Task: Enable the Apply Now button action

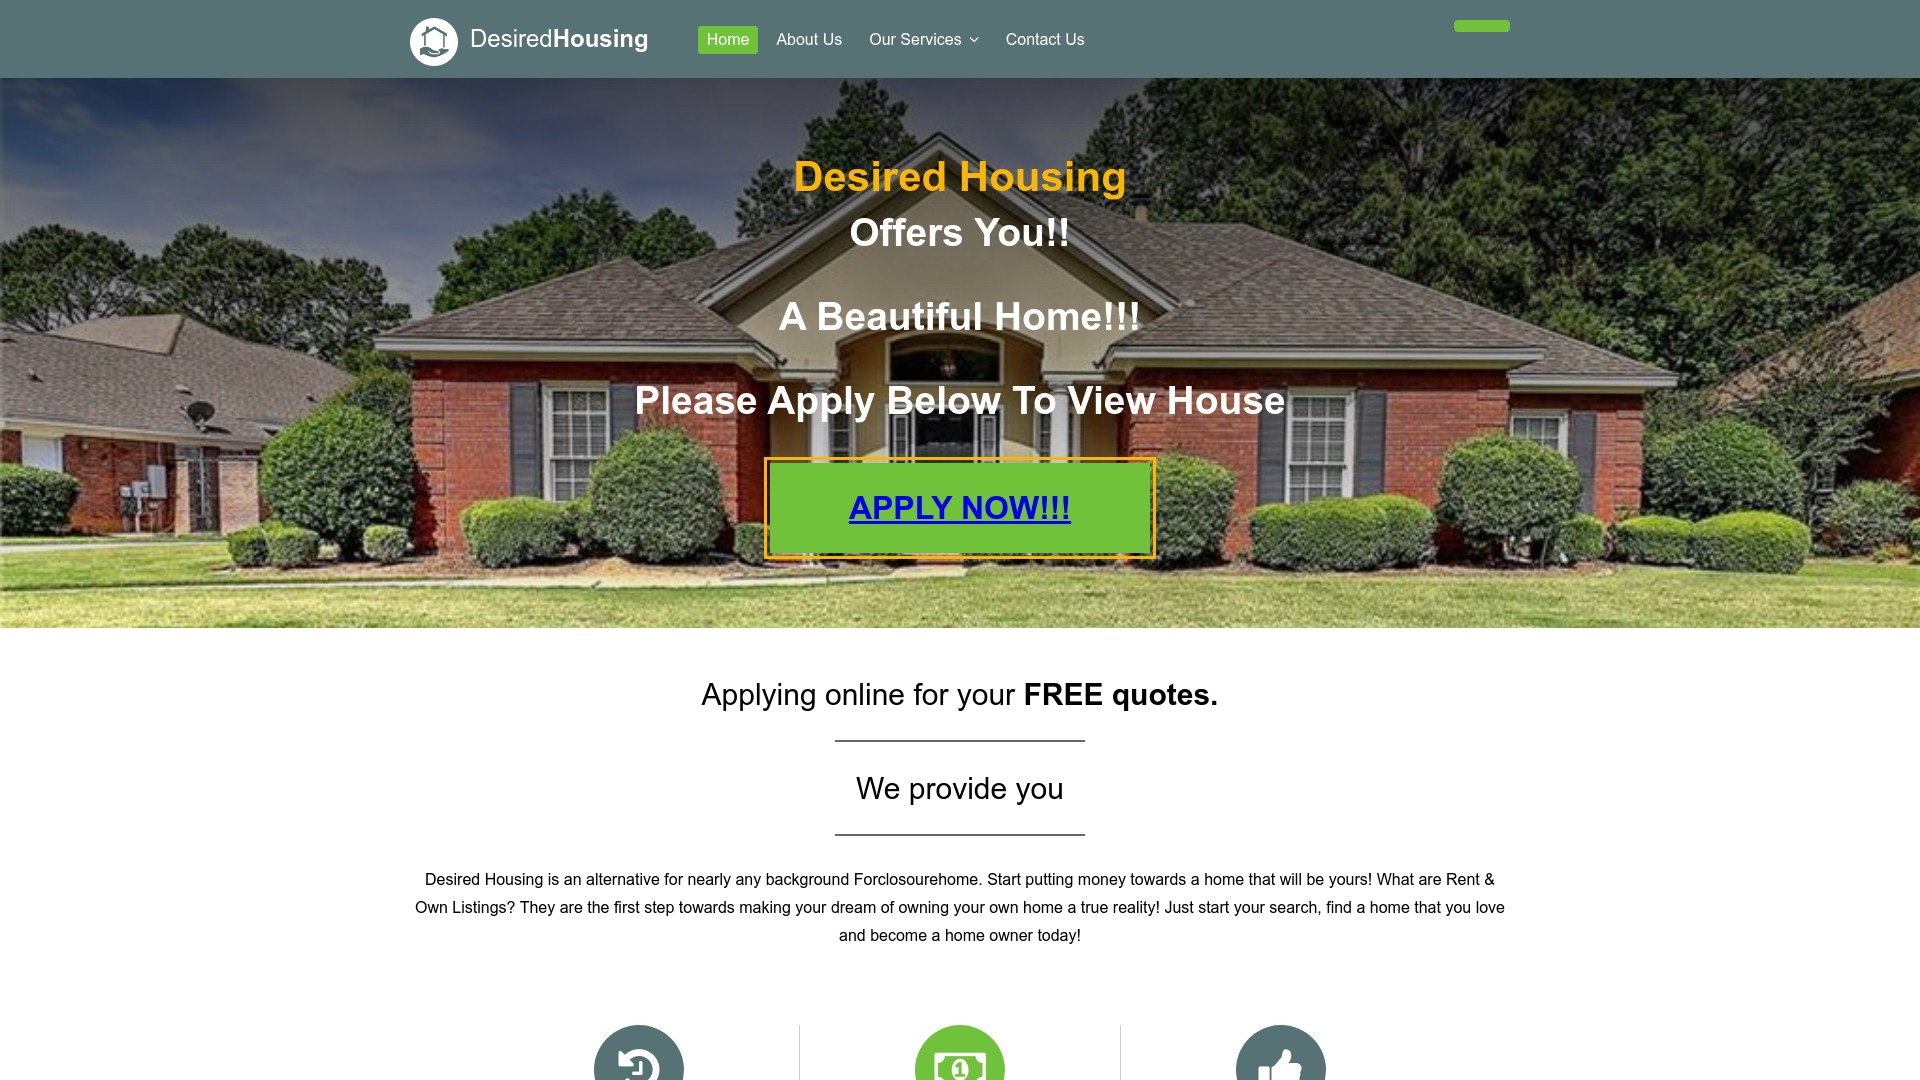Action: (x=960, y=506)
